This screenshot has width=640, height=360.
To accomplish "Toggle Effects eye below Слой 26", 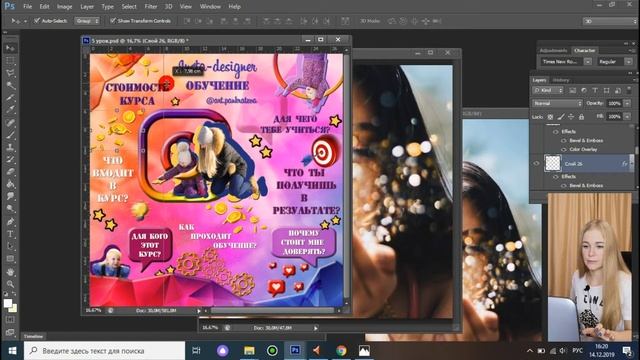I will coord(556,177).
